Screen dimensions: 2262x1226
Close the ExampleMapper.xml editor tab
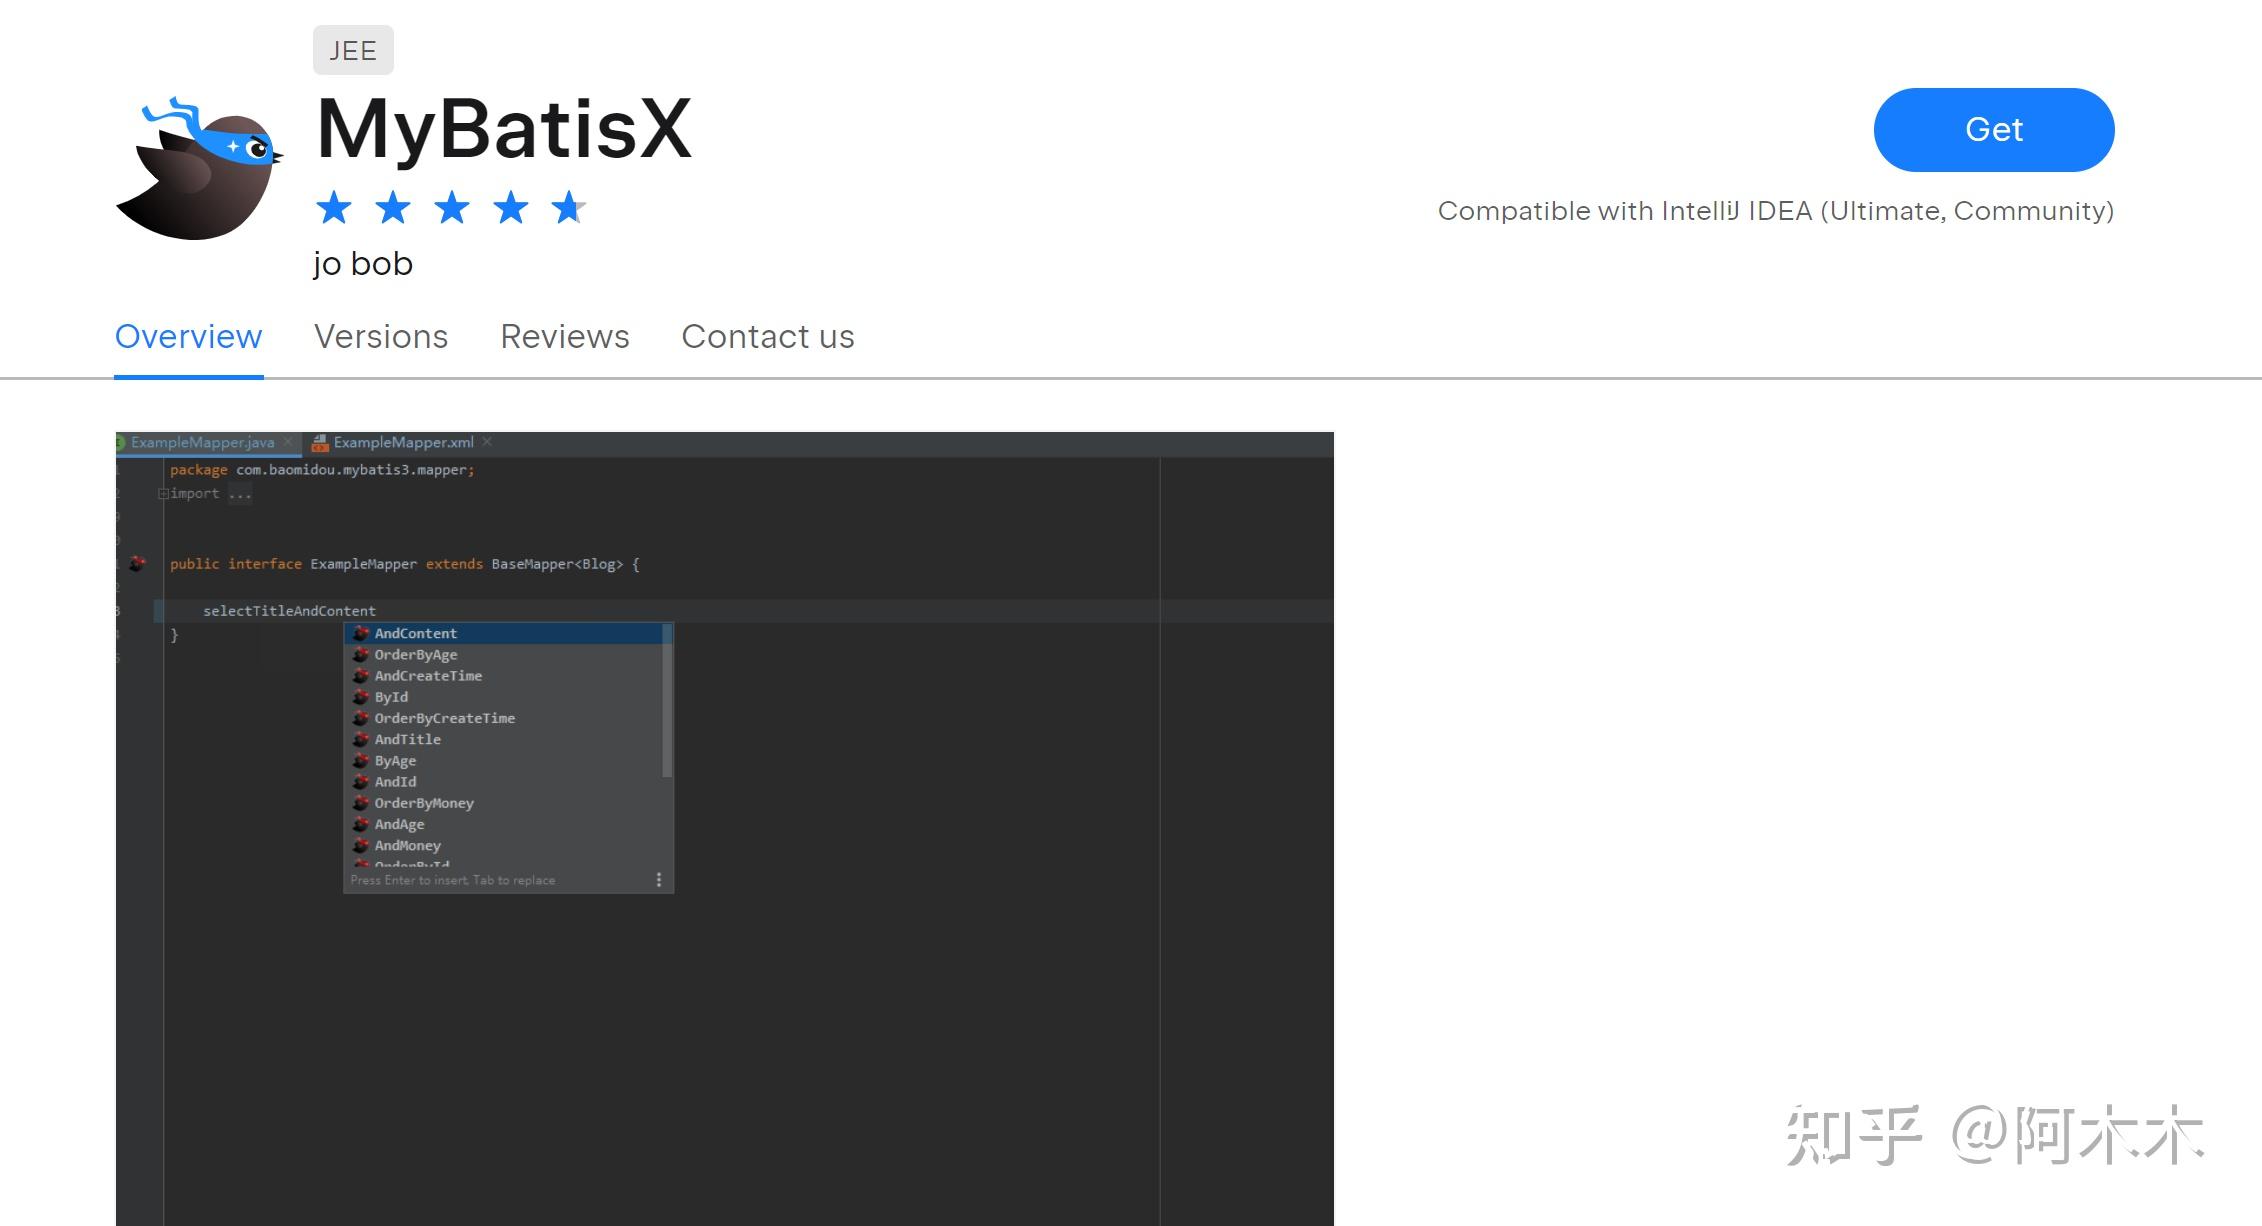[488, 442]
